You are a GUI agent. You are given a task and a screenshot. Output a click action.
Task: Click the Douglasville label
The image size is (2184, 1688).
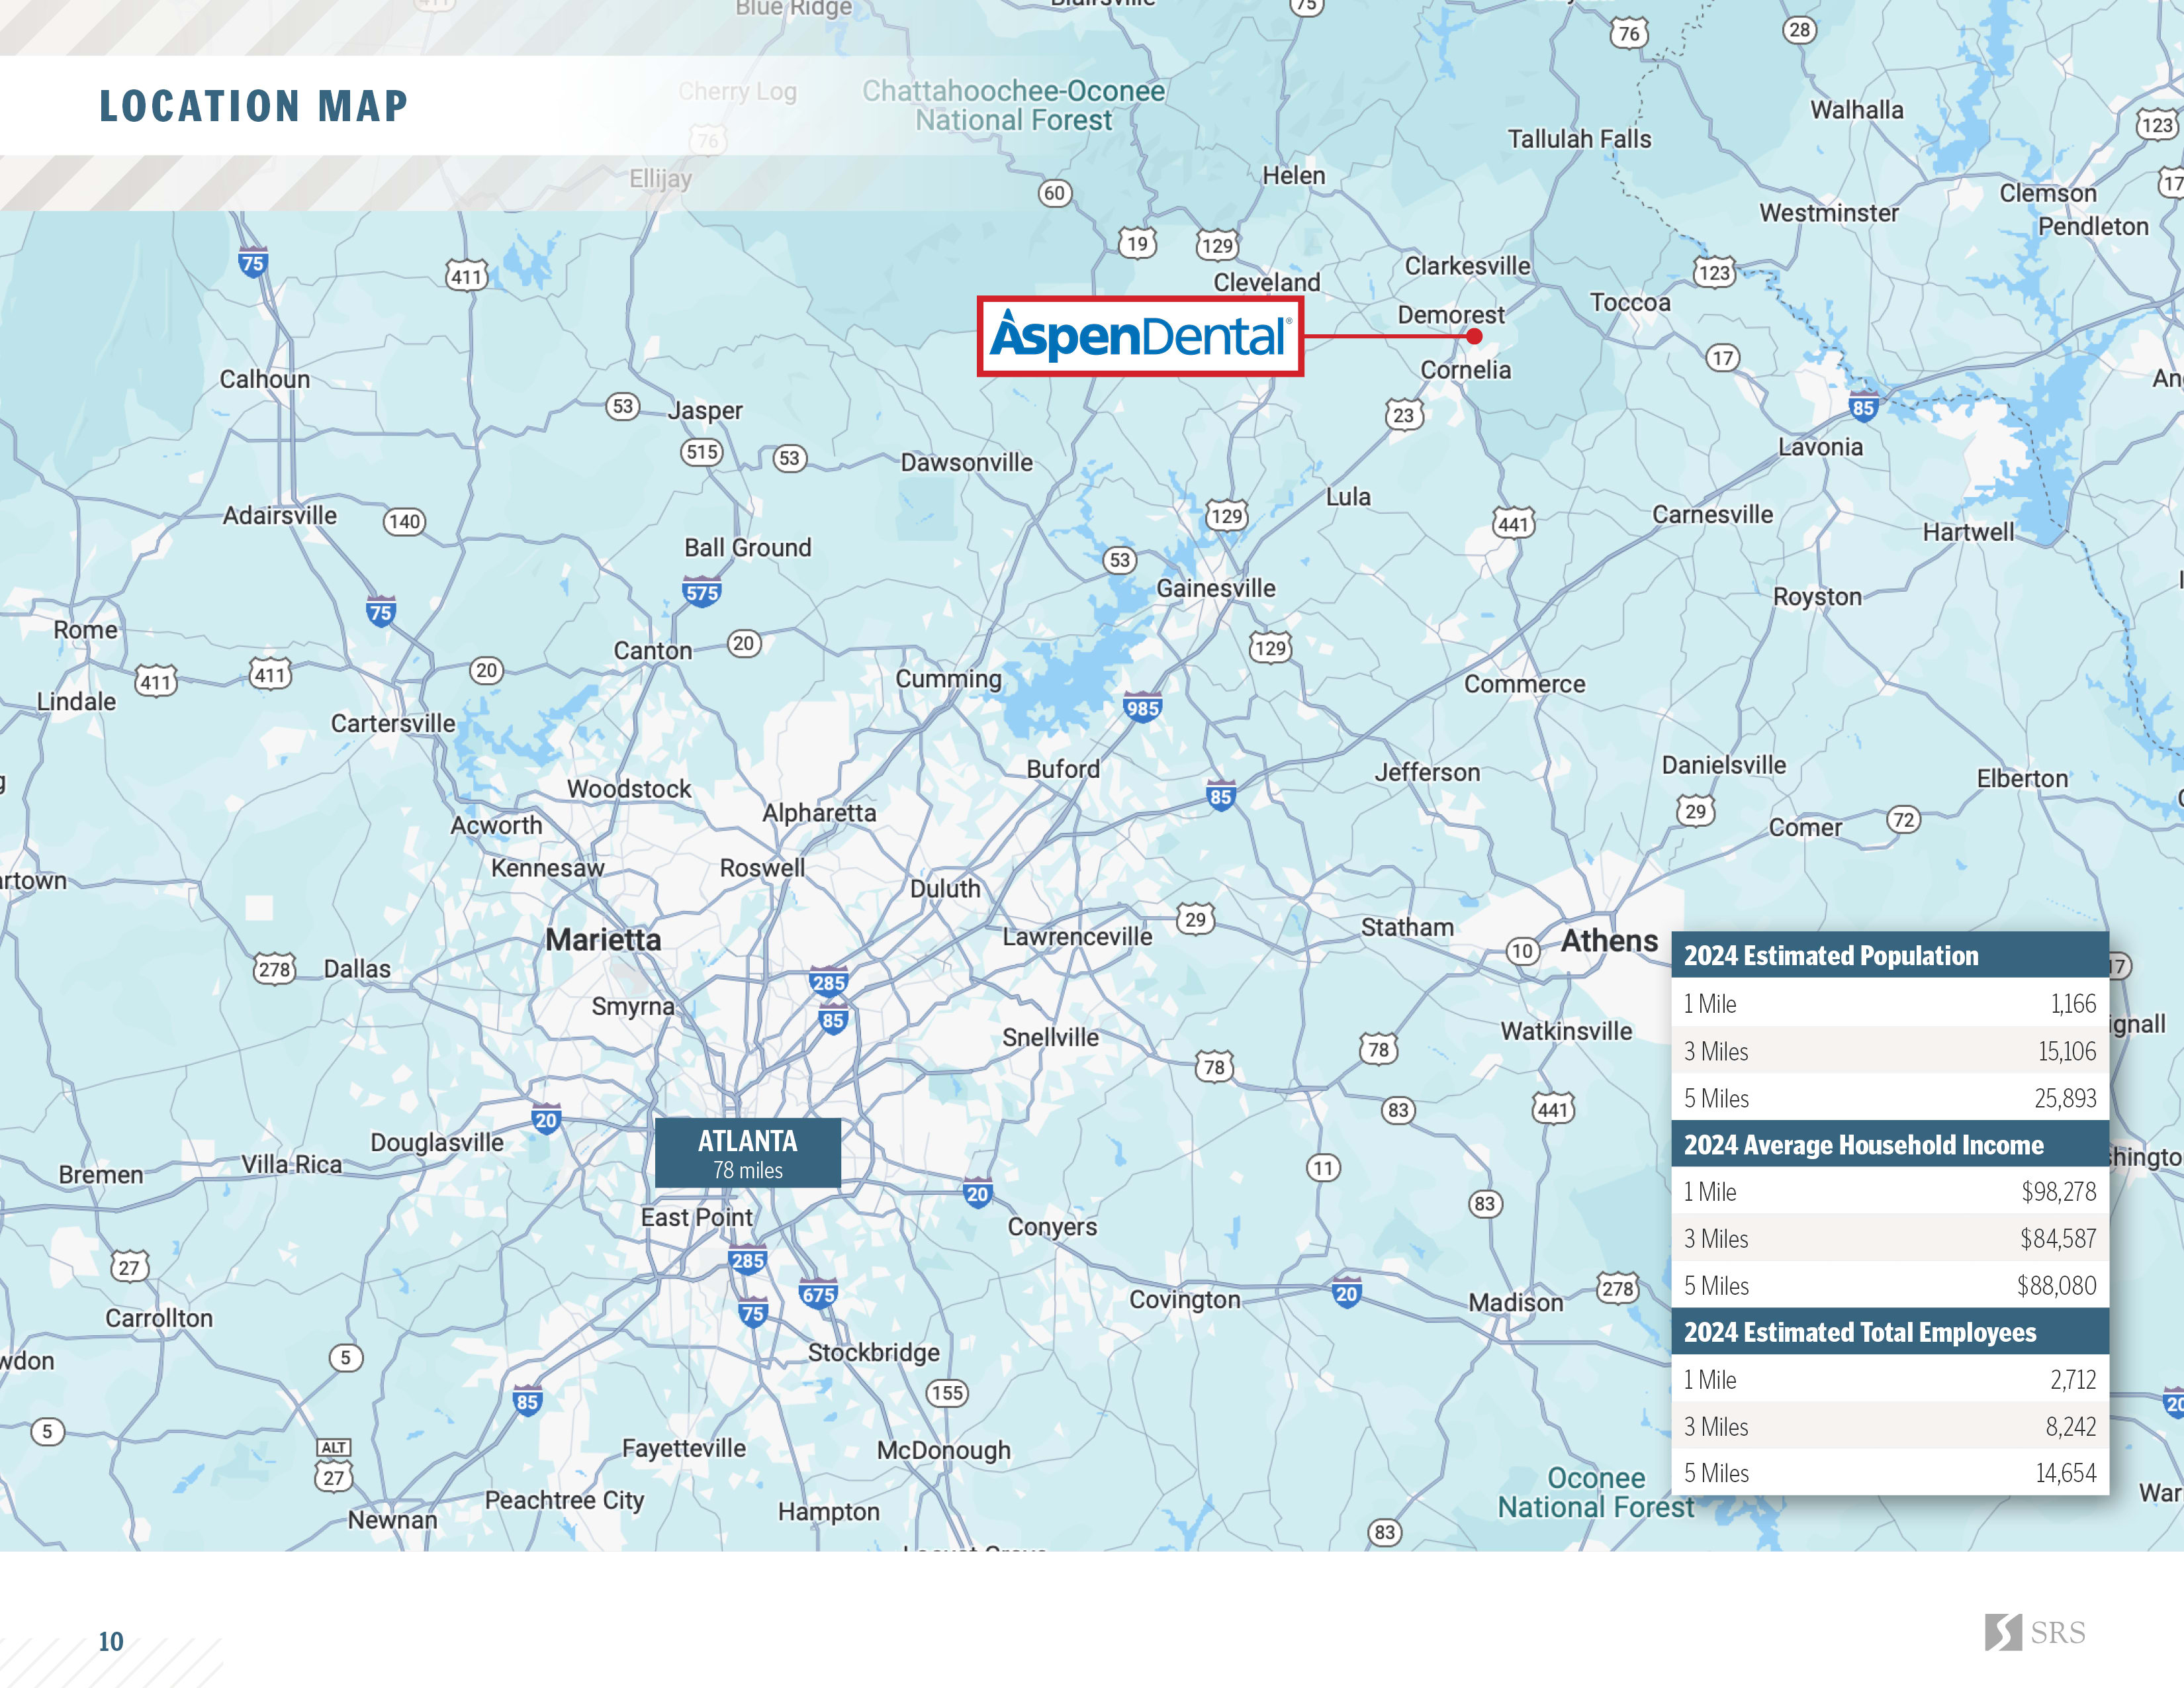point(437,1142)
